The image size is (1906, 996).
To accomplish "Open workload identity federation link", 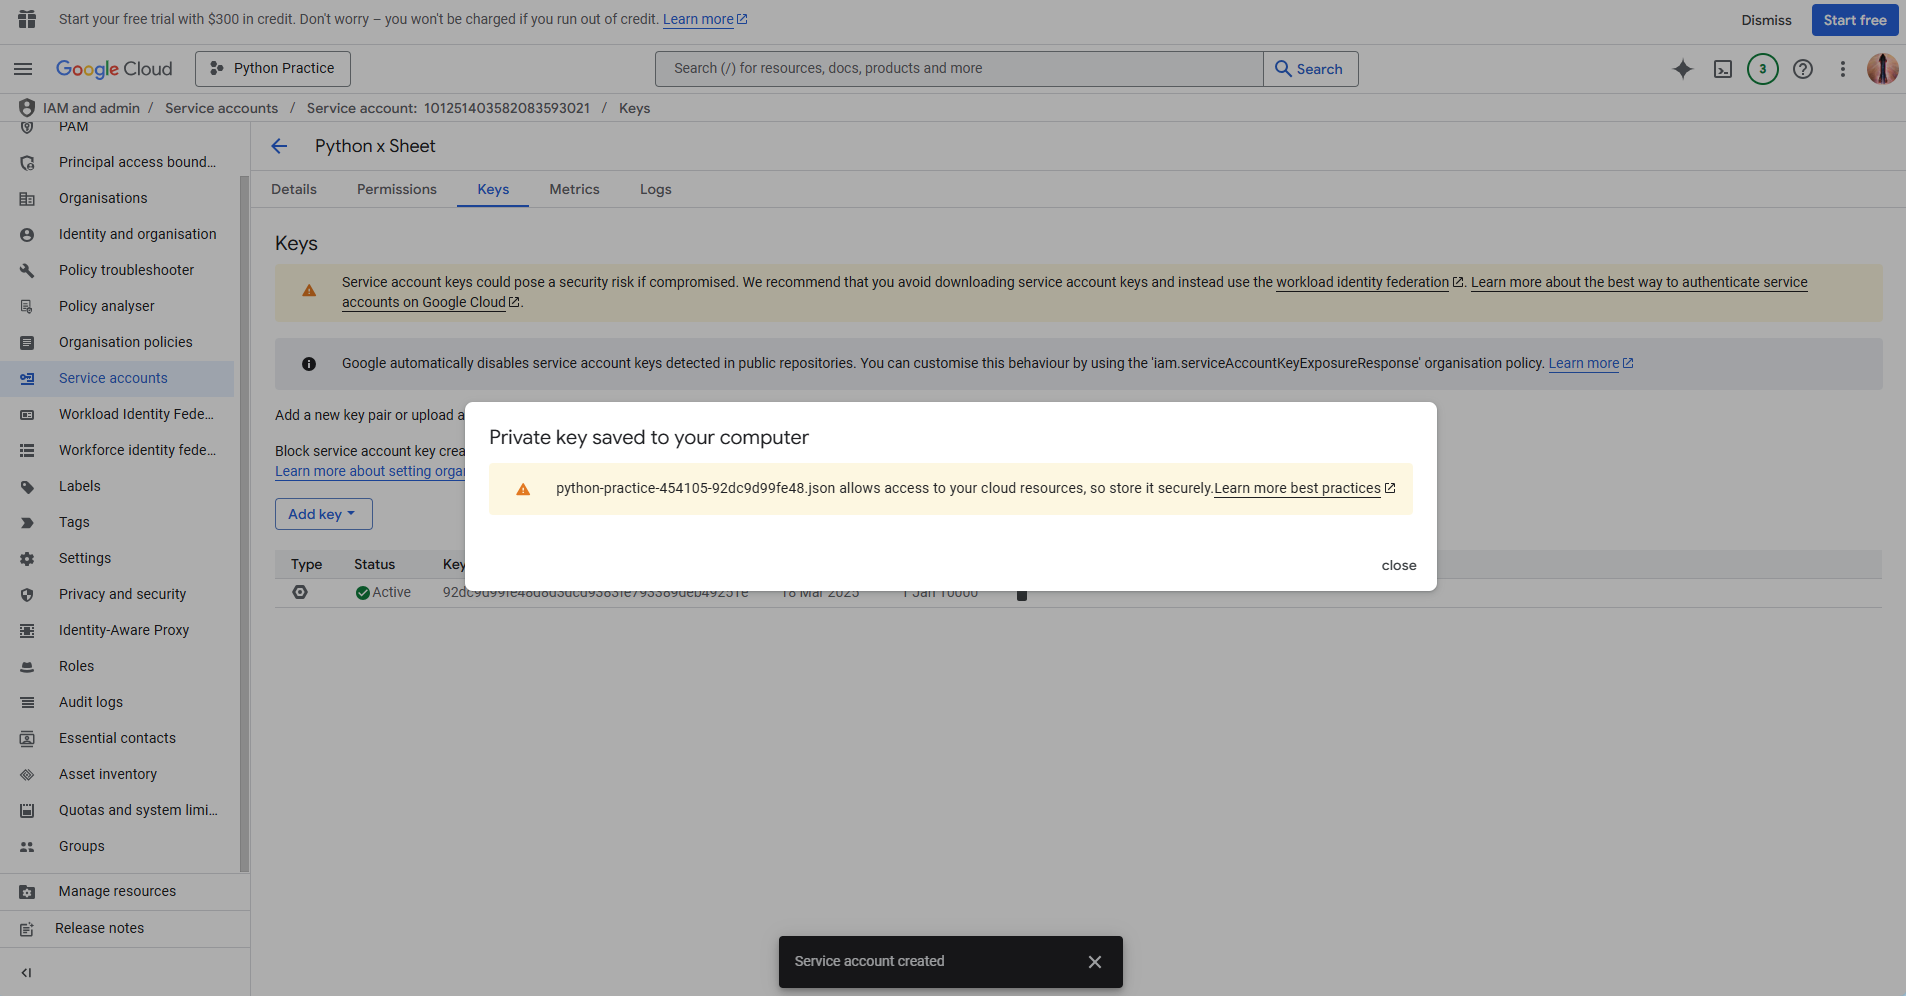I will pyautogui.click(x=1369, y=282).
